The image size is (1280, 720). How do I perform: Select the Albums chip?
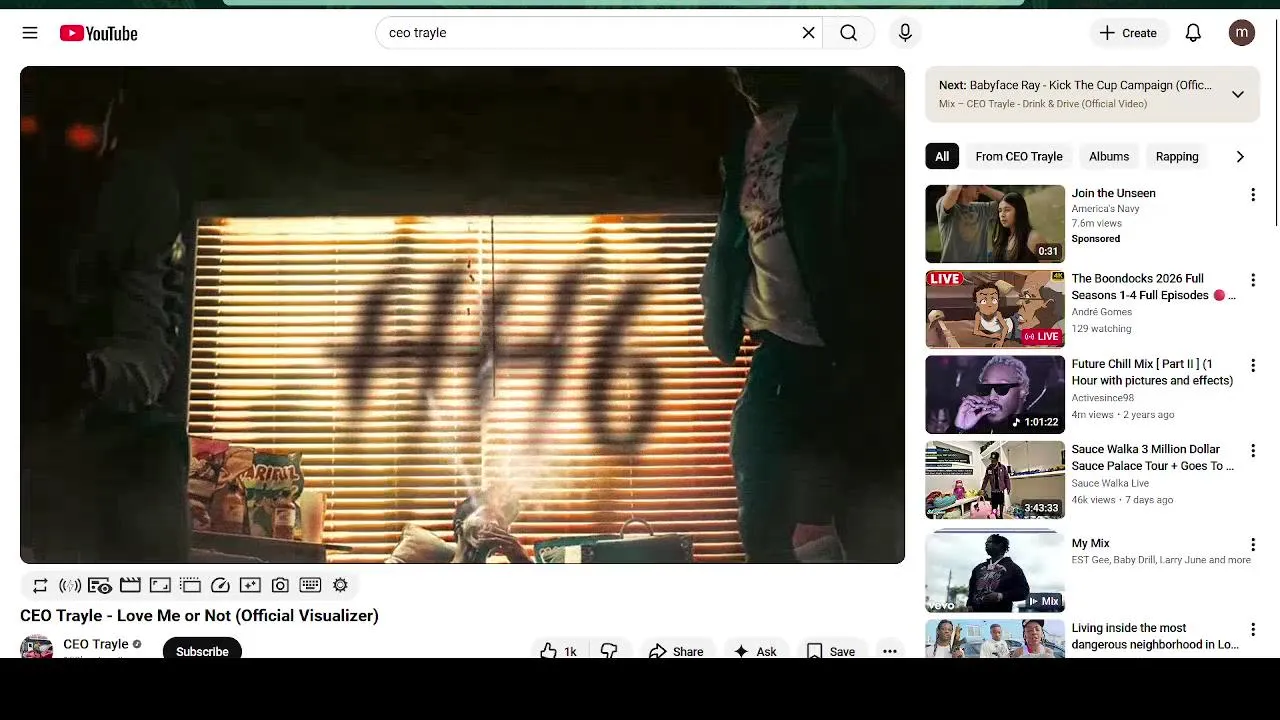(1109, 156)
